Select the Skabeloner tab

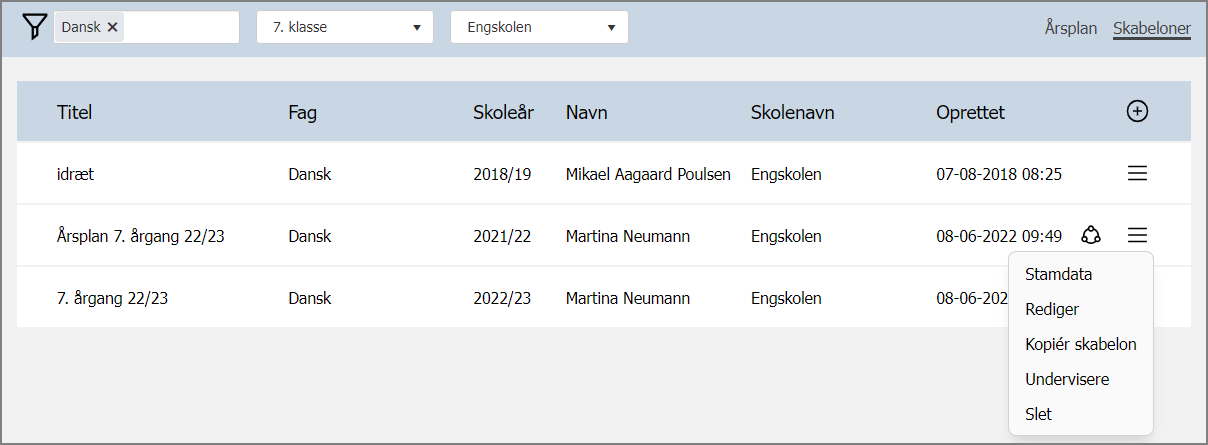(1151, 28)
